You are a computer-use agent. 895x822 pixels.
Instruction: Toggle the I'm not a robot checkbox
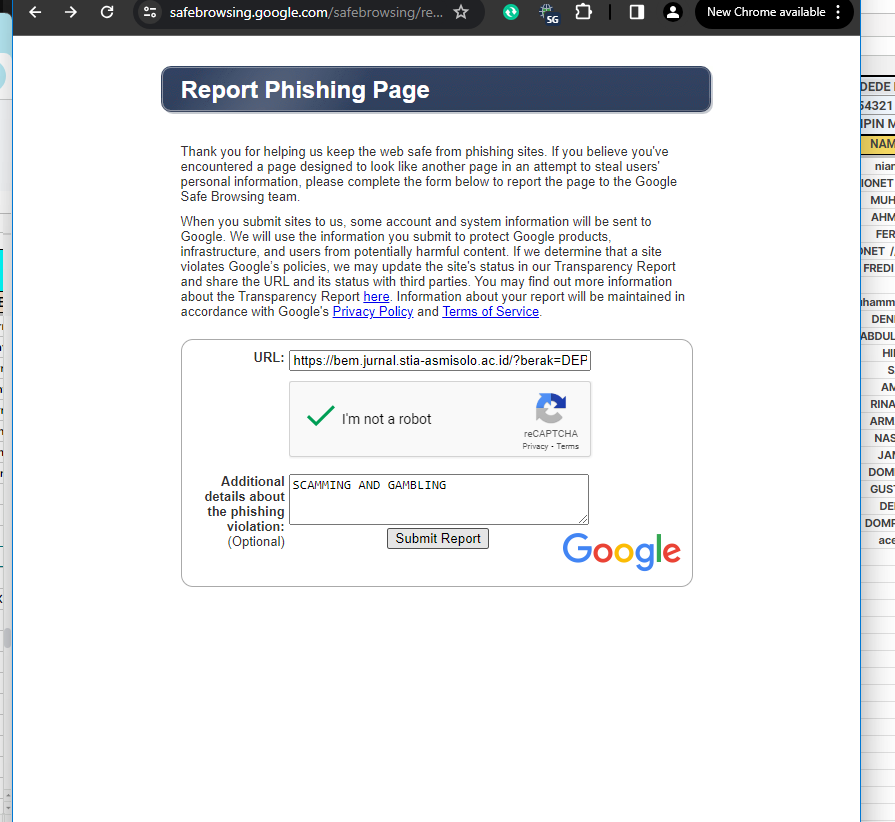[321, 416]
